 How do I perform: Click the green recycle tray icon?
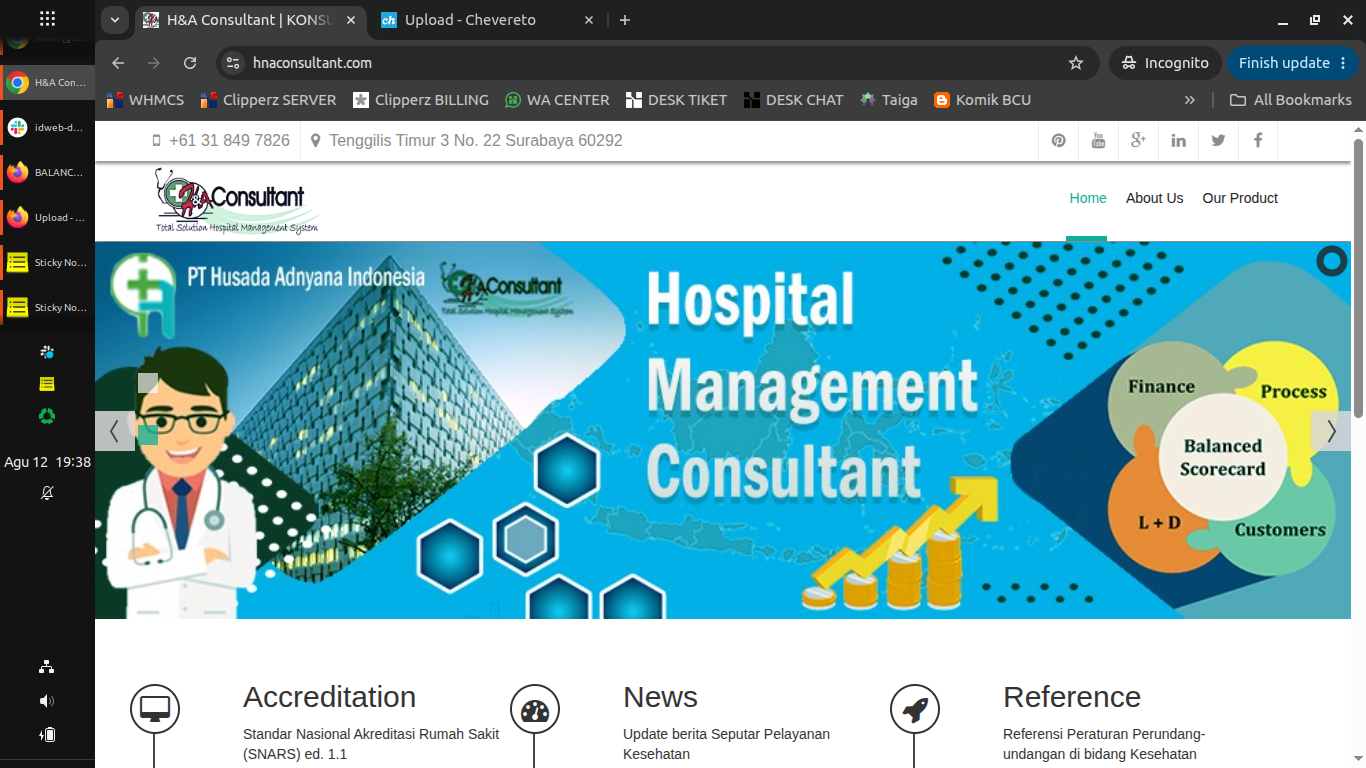pyautogui.click(x=47, y=416)
